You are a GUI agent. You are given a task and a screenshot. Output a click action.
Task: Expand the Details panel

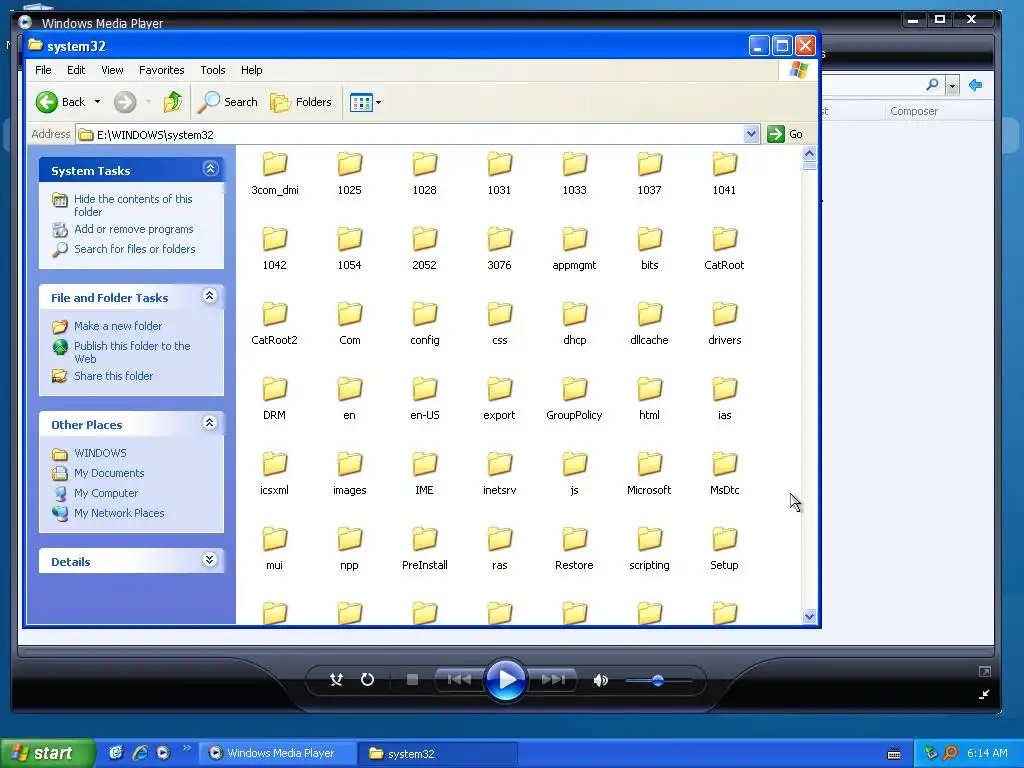tap(210, 560)
